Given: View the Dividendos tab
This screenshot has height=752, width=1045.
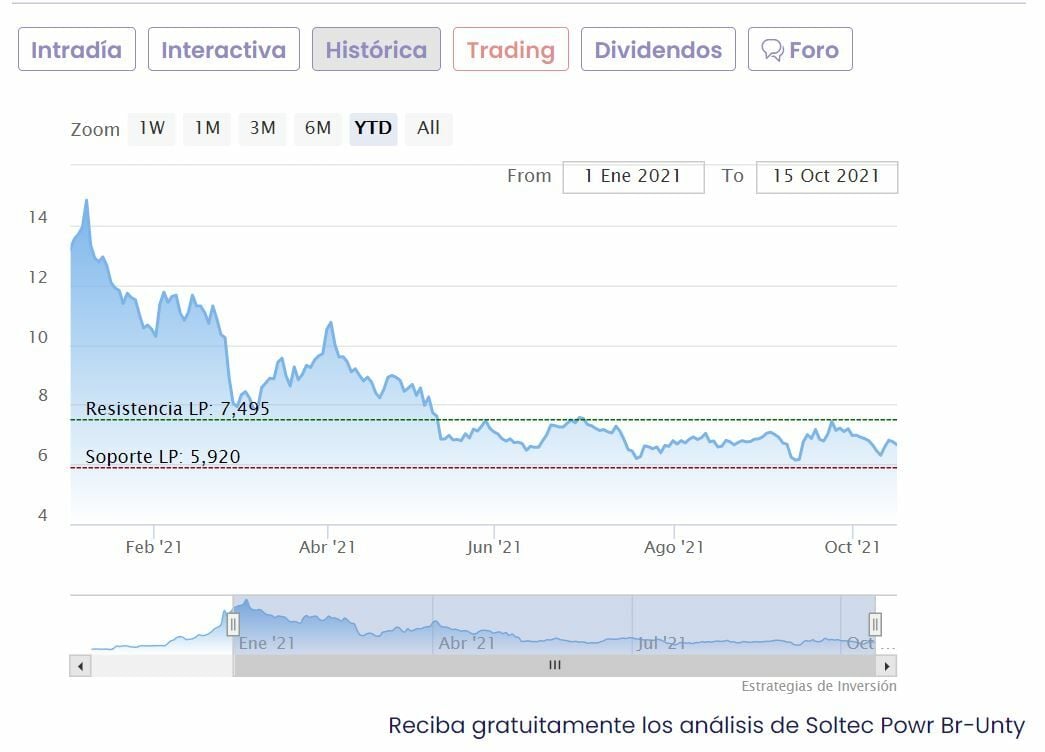Looking at the screenshot, I should coord(658,50).
